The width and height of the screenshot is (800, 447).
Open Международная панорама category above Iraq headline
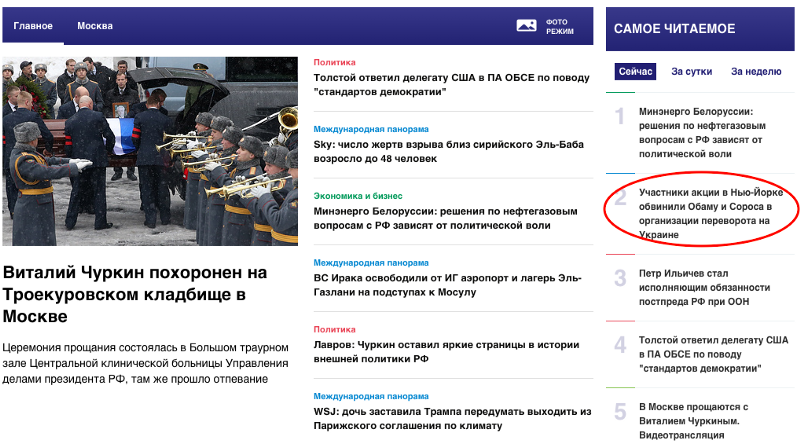[x=371, y=263]
